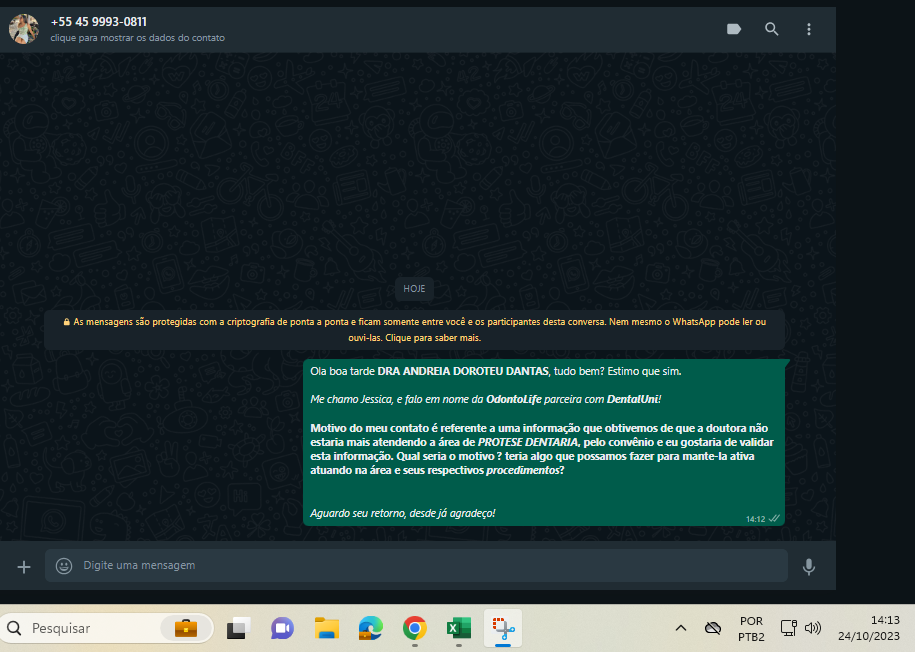Search within the conversation
The width and height of the screenshot is (915, 652).
coord(771,29)
